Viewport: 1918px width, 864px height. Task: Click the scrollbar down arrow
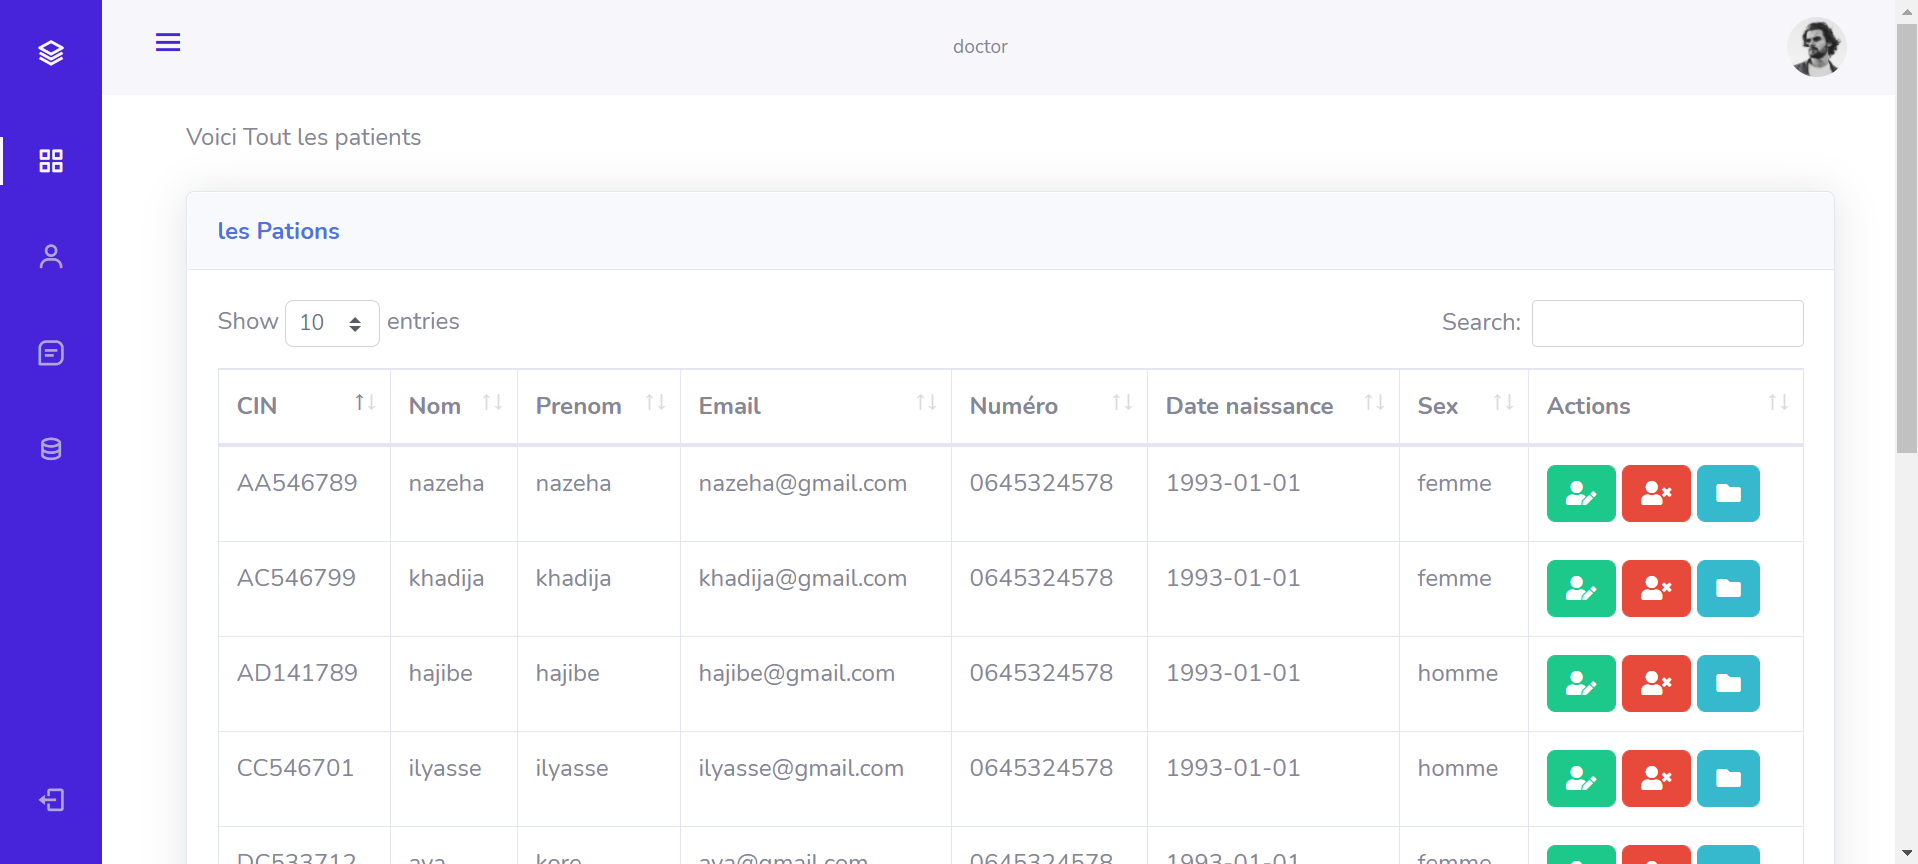tap(1906, 853)
